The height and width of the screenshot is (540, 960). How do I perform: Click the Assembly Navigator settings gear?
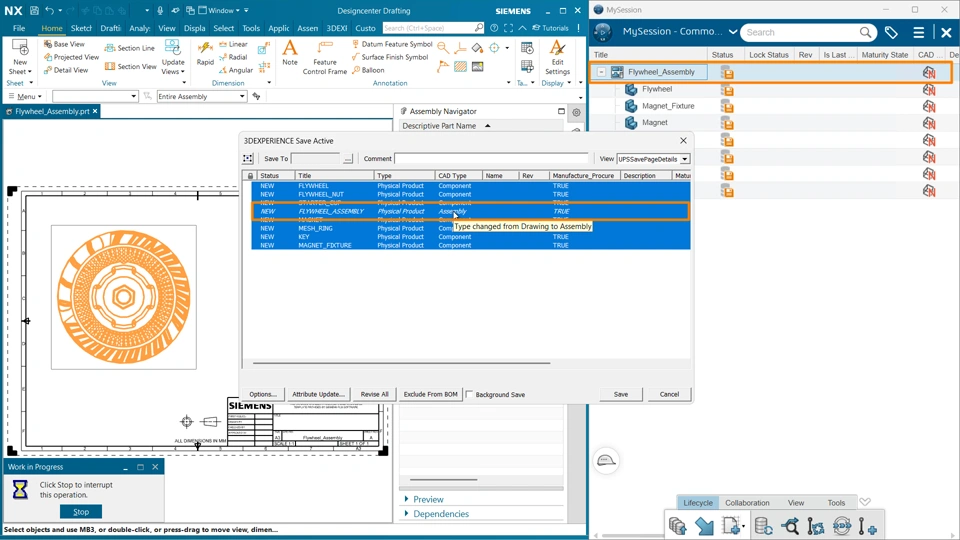point(576,112)
